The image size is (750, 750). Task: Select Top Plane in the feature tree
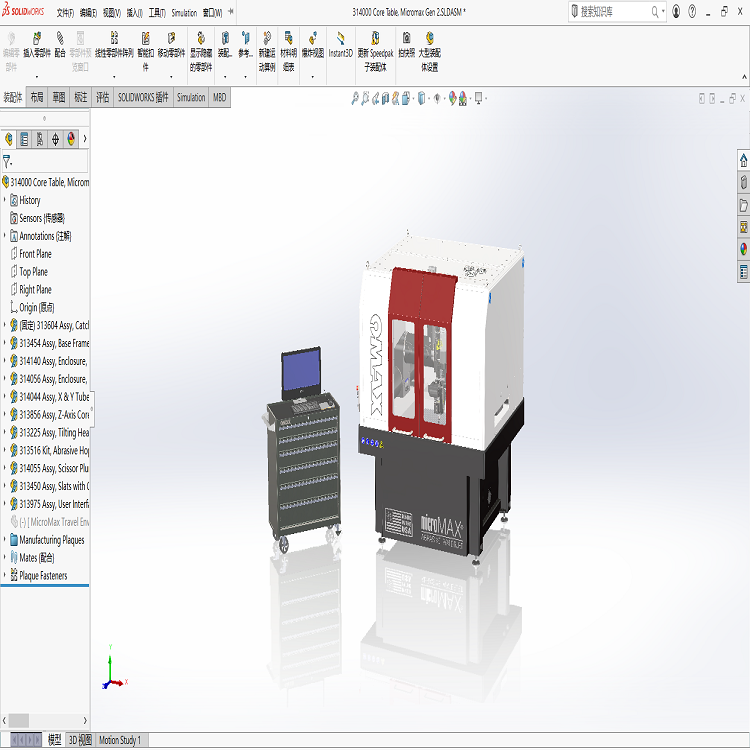[33, 272]
